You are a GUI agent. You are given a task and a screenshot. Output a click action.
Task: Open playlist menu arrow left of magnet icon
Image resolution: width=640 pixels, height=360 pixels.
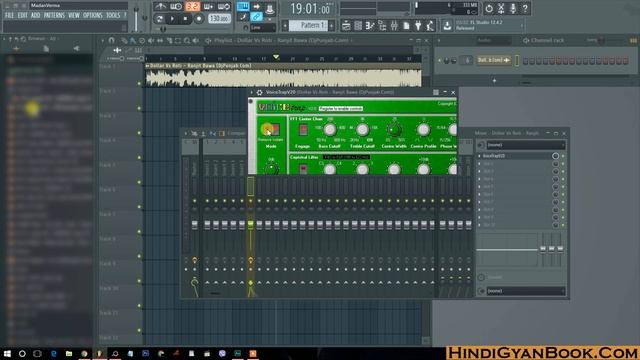pyautogui.click(x=103, y=40)
